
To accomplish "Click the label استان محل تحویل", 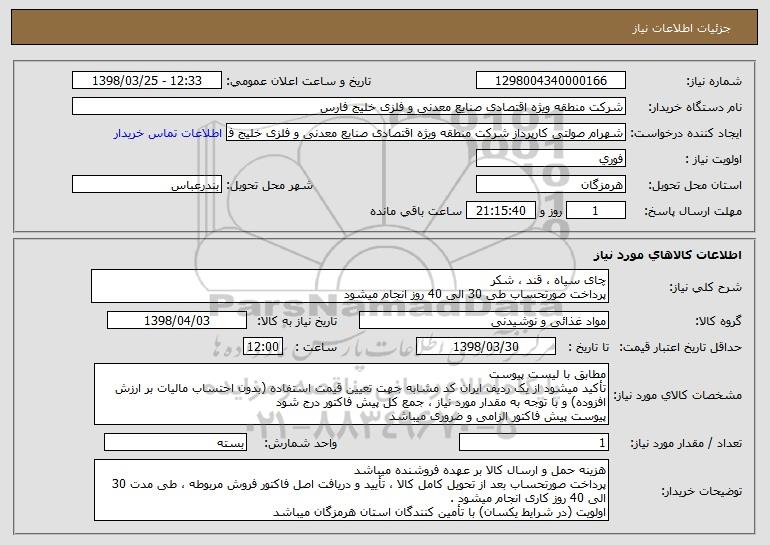I will 695,186.
